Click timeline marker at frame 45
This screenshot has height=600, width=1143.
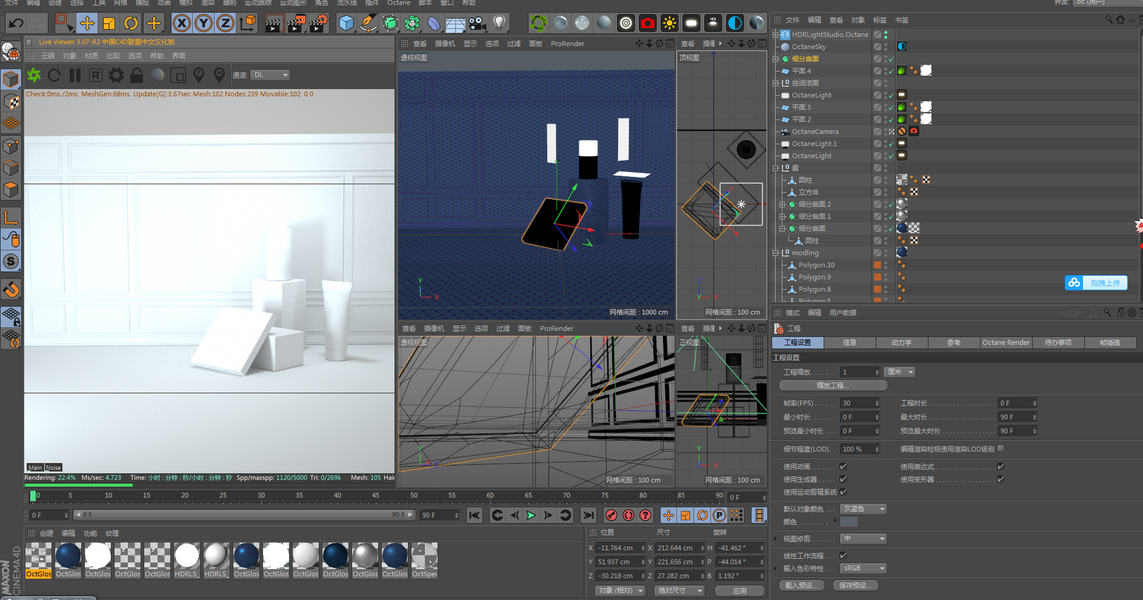tap(375, 496)
